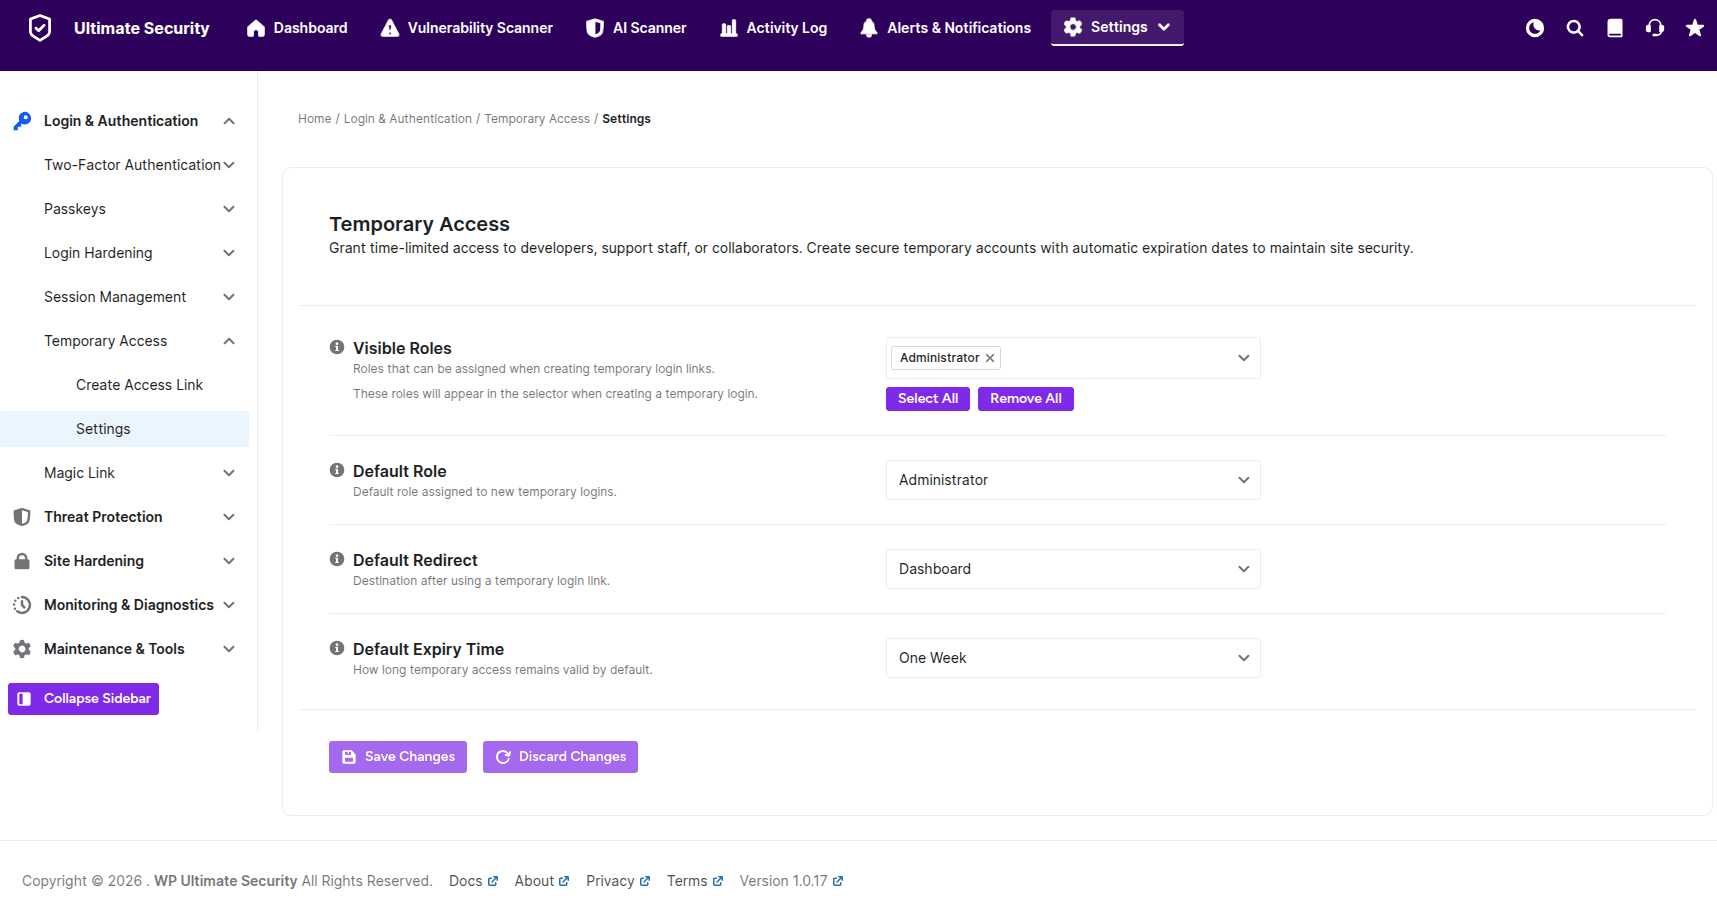Remove the Administrator role tag

[990, 358]
